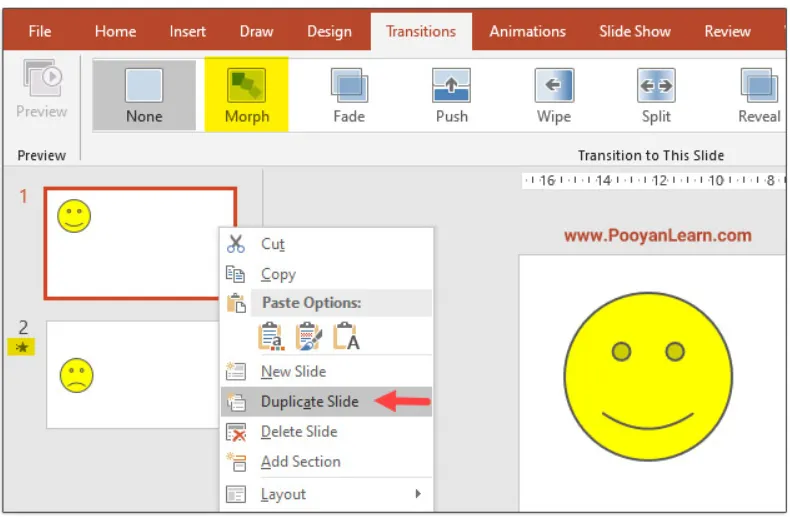
Task: Paste as text only icon
Action: pyautogui.click(x=345, y=337)
